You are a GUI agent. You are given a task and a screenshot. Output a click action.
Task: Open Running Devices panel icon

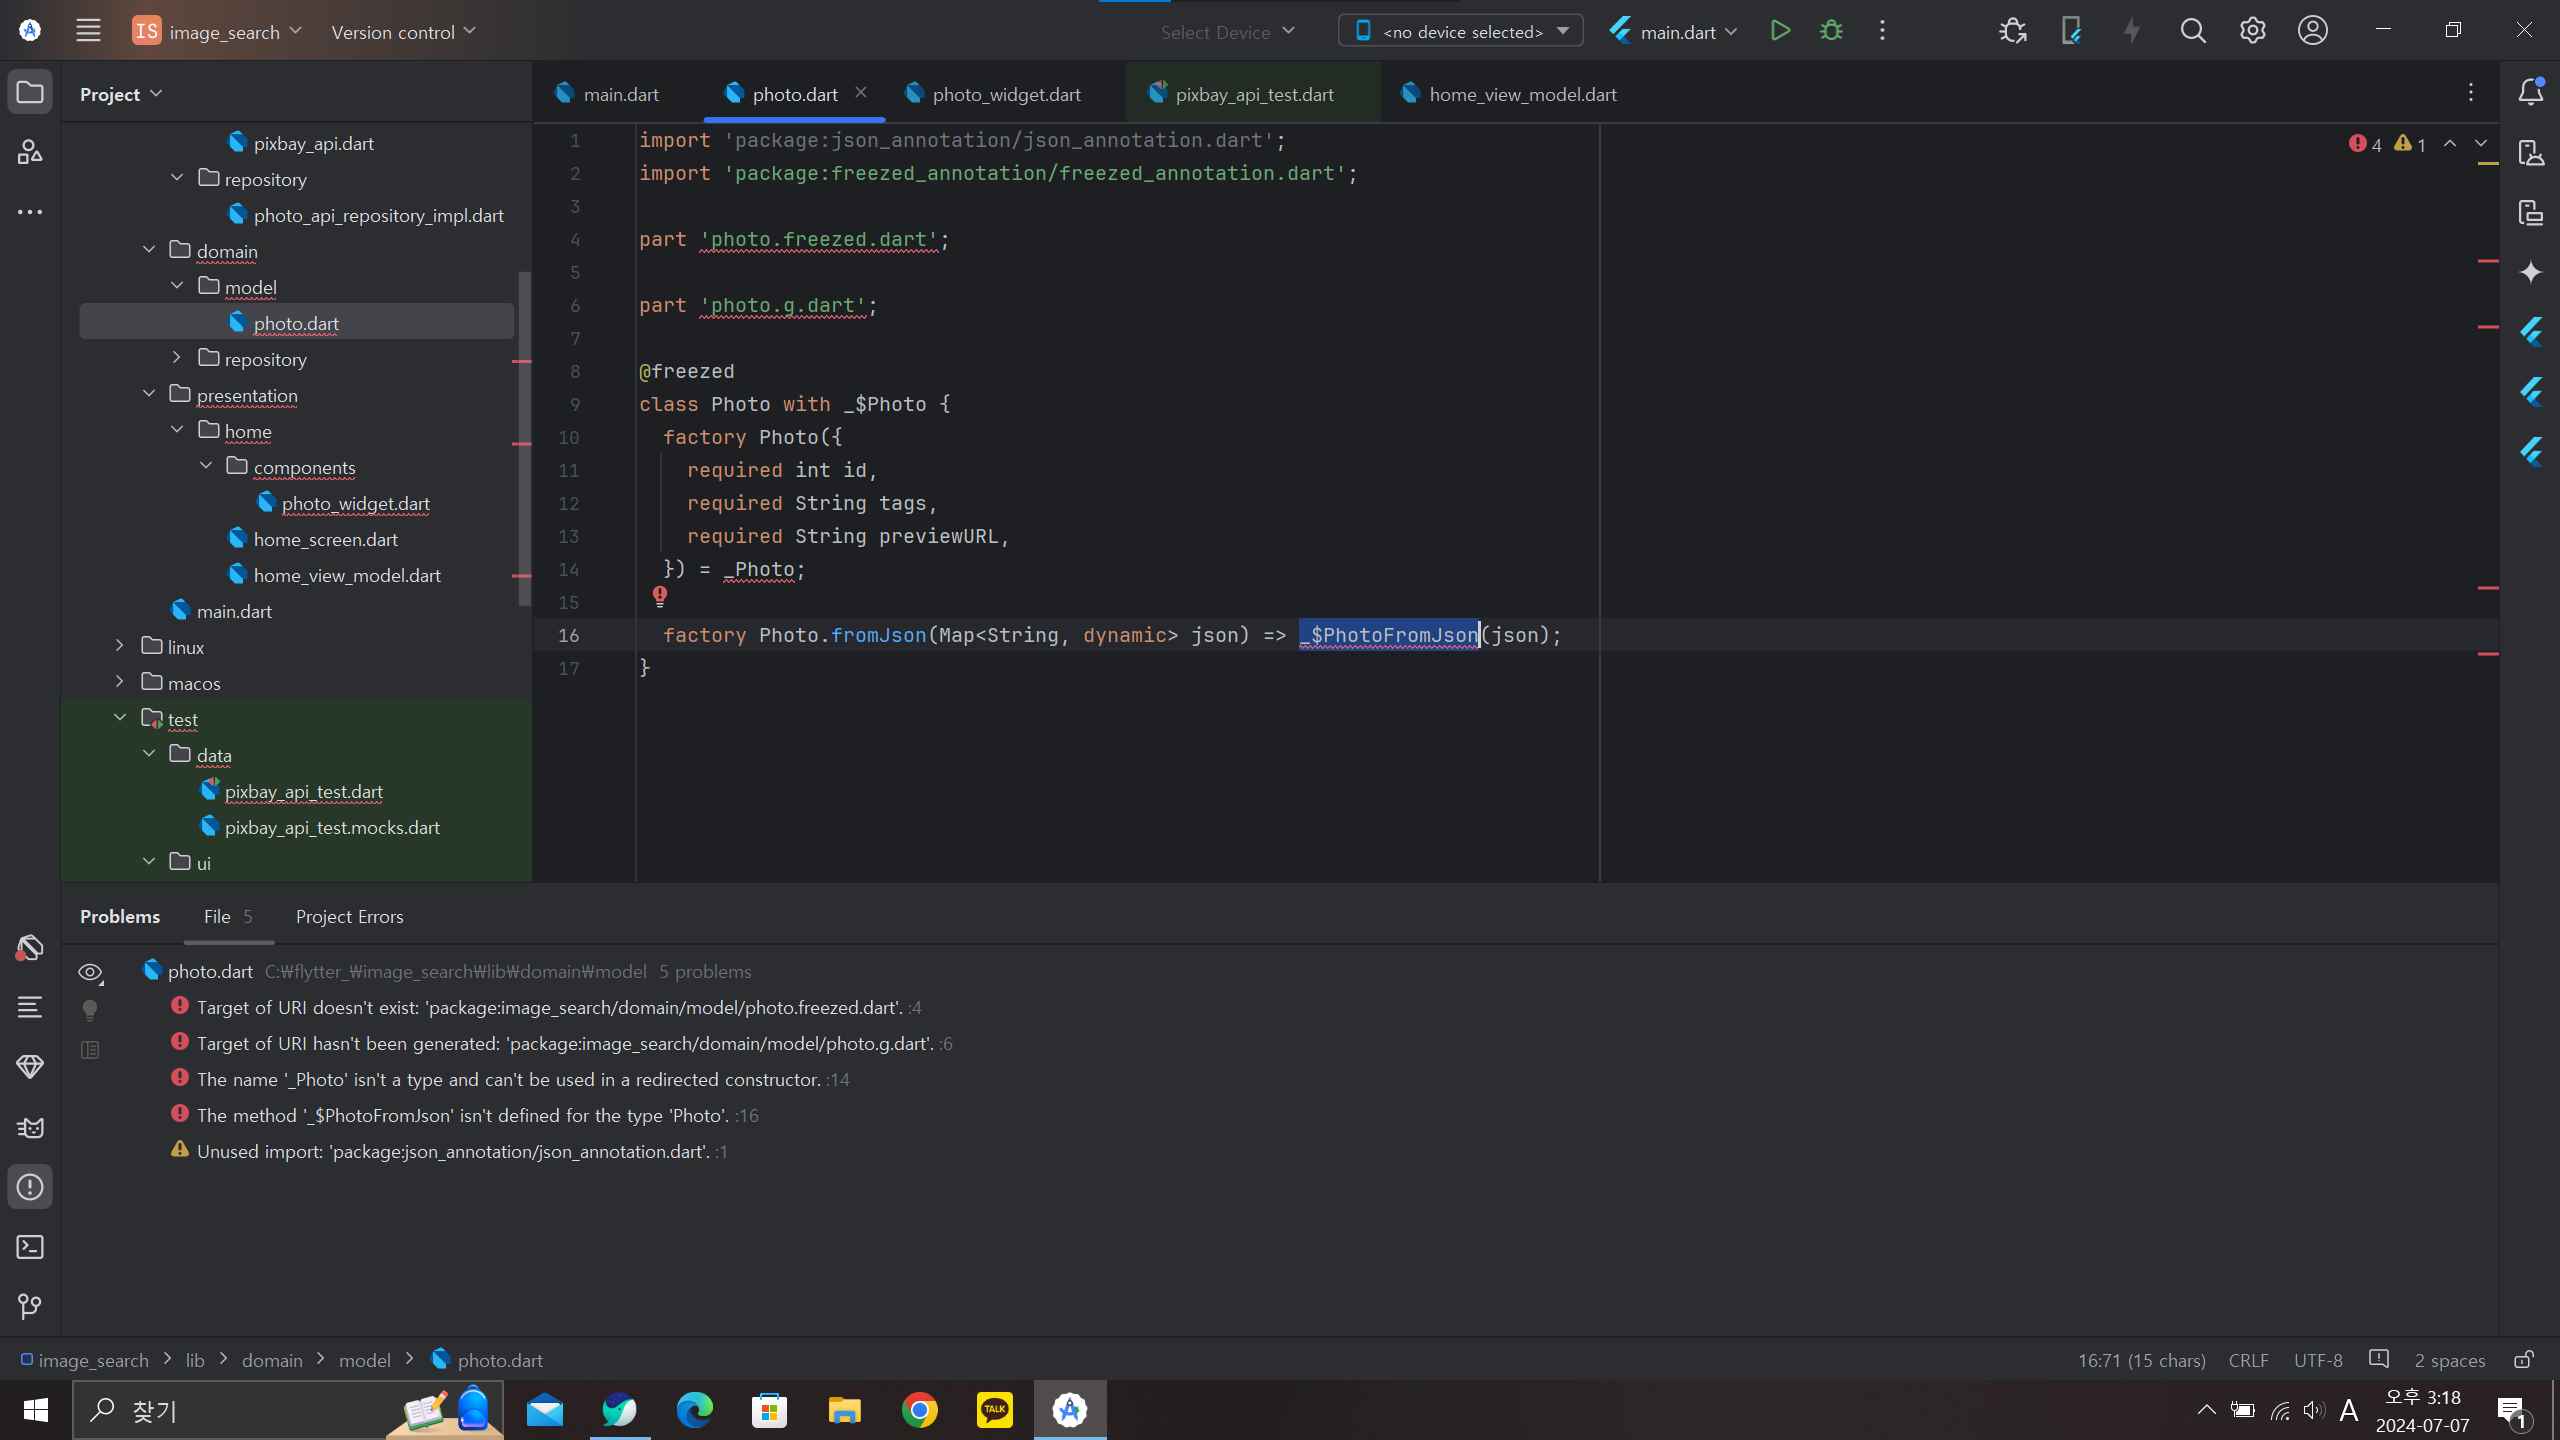point(2530,212)
